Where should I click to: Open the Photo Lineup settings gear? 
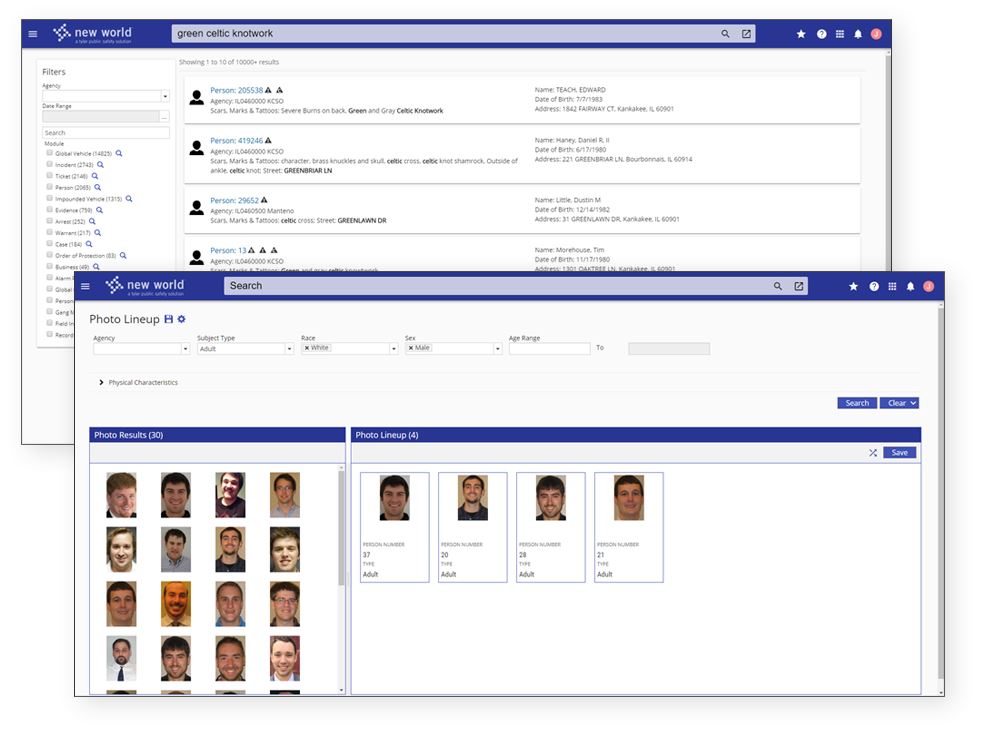pos(181,319)
